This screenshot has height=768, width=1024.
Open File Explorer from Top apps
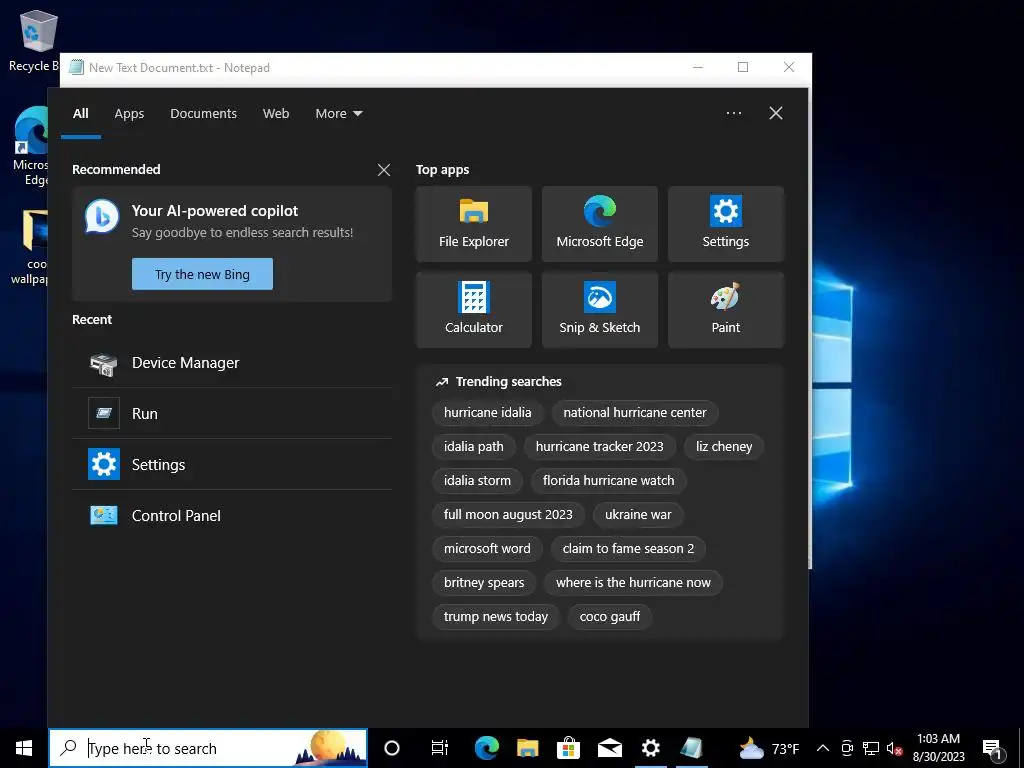tap(473, 224)
